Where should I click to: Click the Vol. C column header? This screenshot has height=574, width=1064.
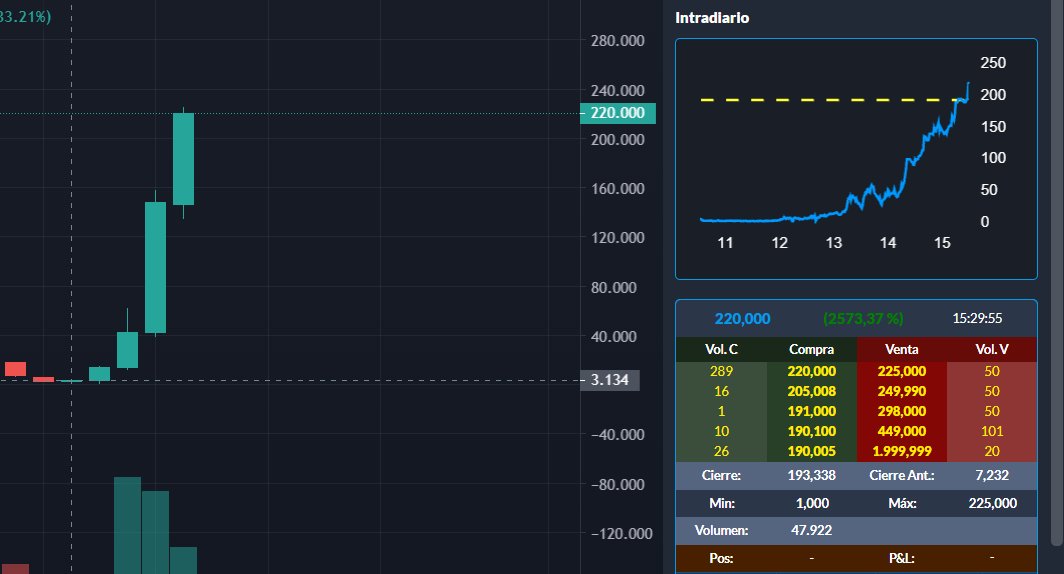pyautogui.click(x=721, y=349)
